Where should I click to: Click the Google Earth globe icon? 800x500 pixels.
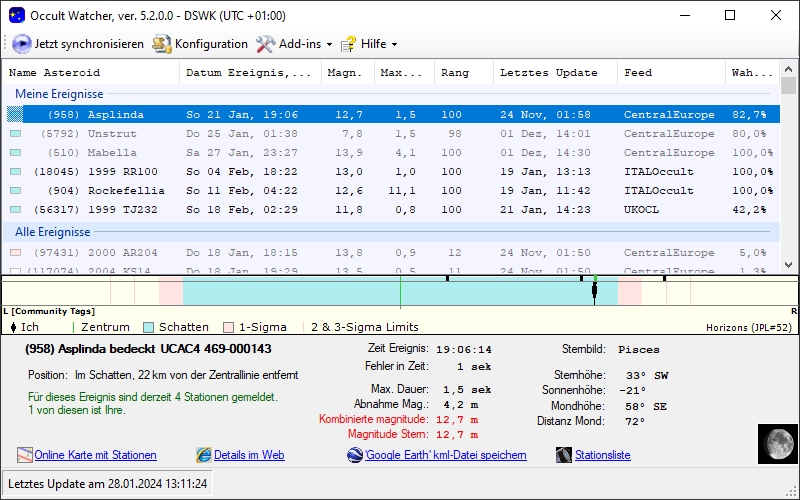(x=355, y=455)
